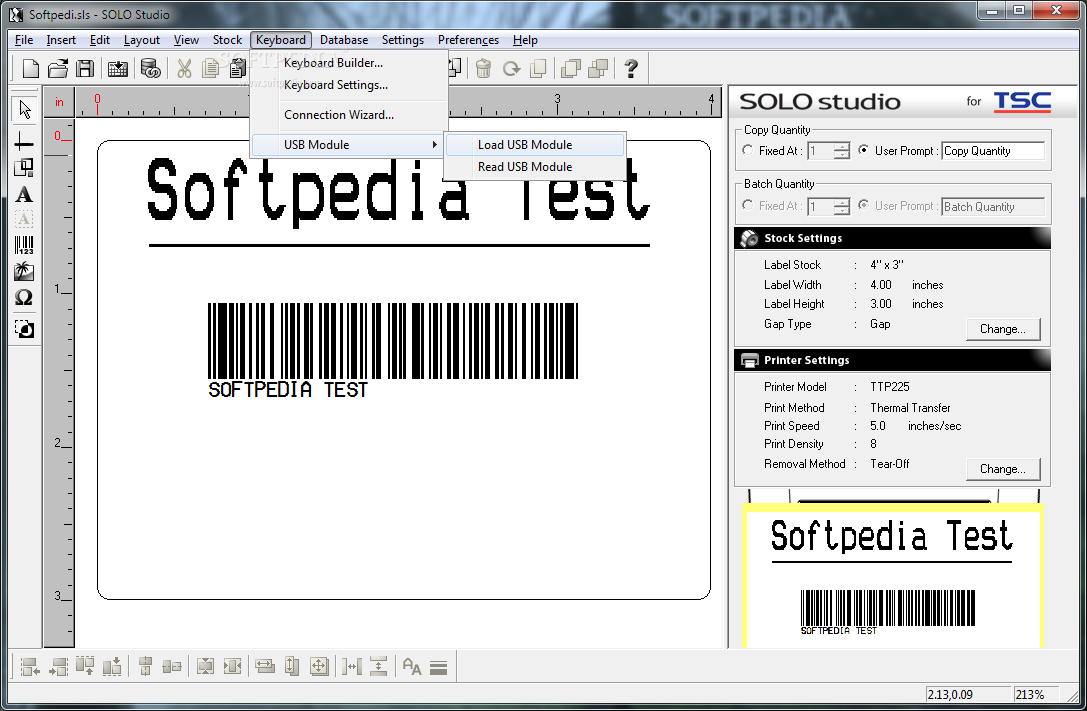Create a new label with the blank page icon
1087x711 pixels.
coord(31,68)
